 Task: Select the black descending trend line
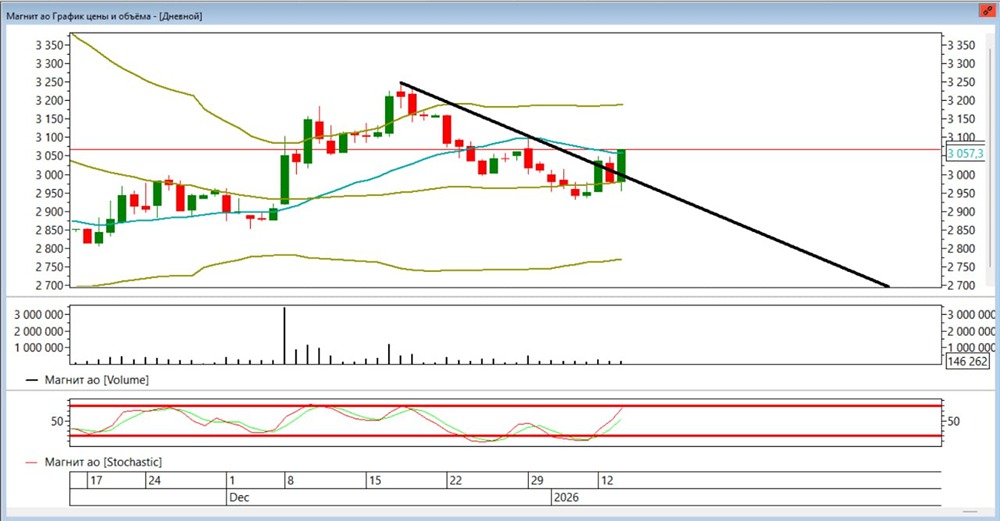point(644,184)
